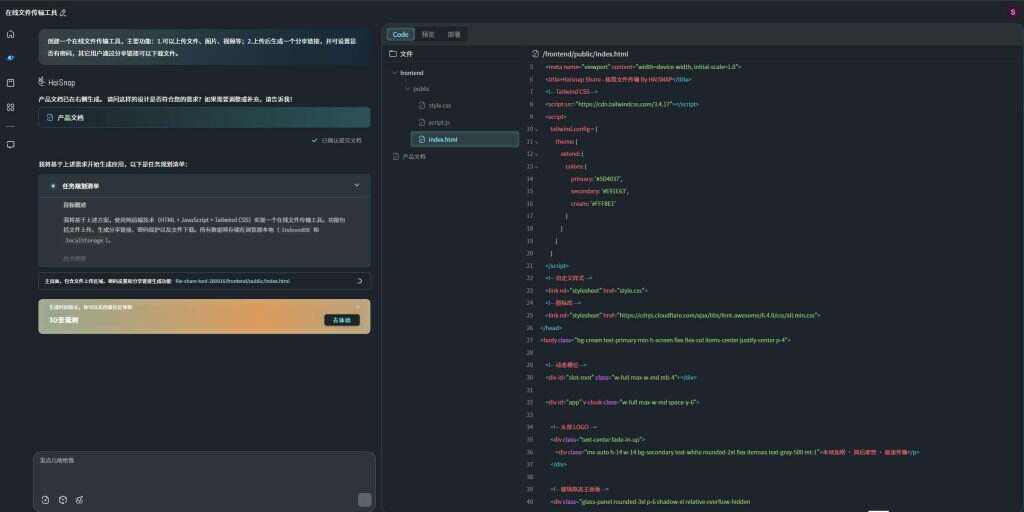This screenshot has width=1024, height=512.
Task: Collapse the 任务规划清单 panel with chevron
Action: 357,185
